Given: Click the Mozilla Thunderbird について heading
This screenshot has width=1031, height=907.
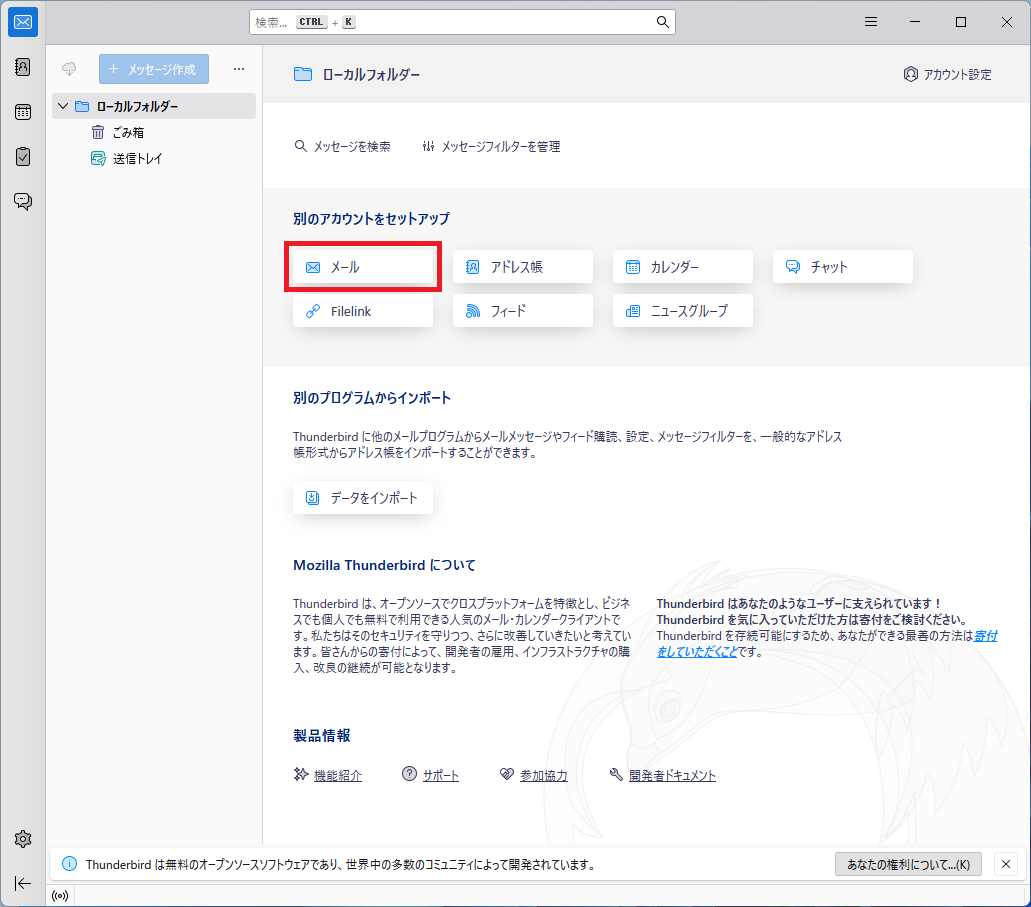Looking at the screenshot, I should pos(384,565).
